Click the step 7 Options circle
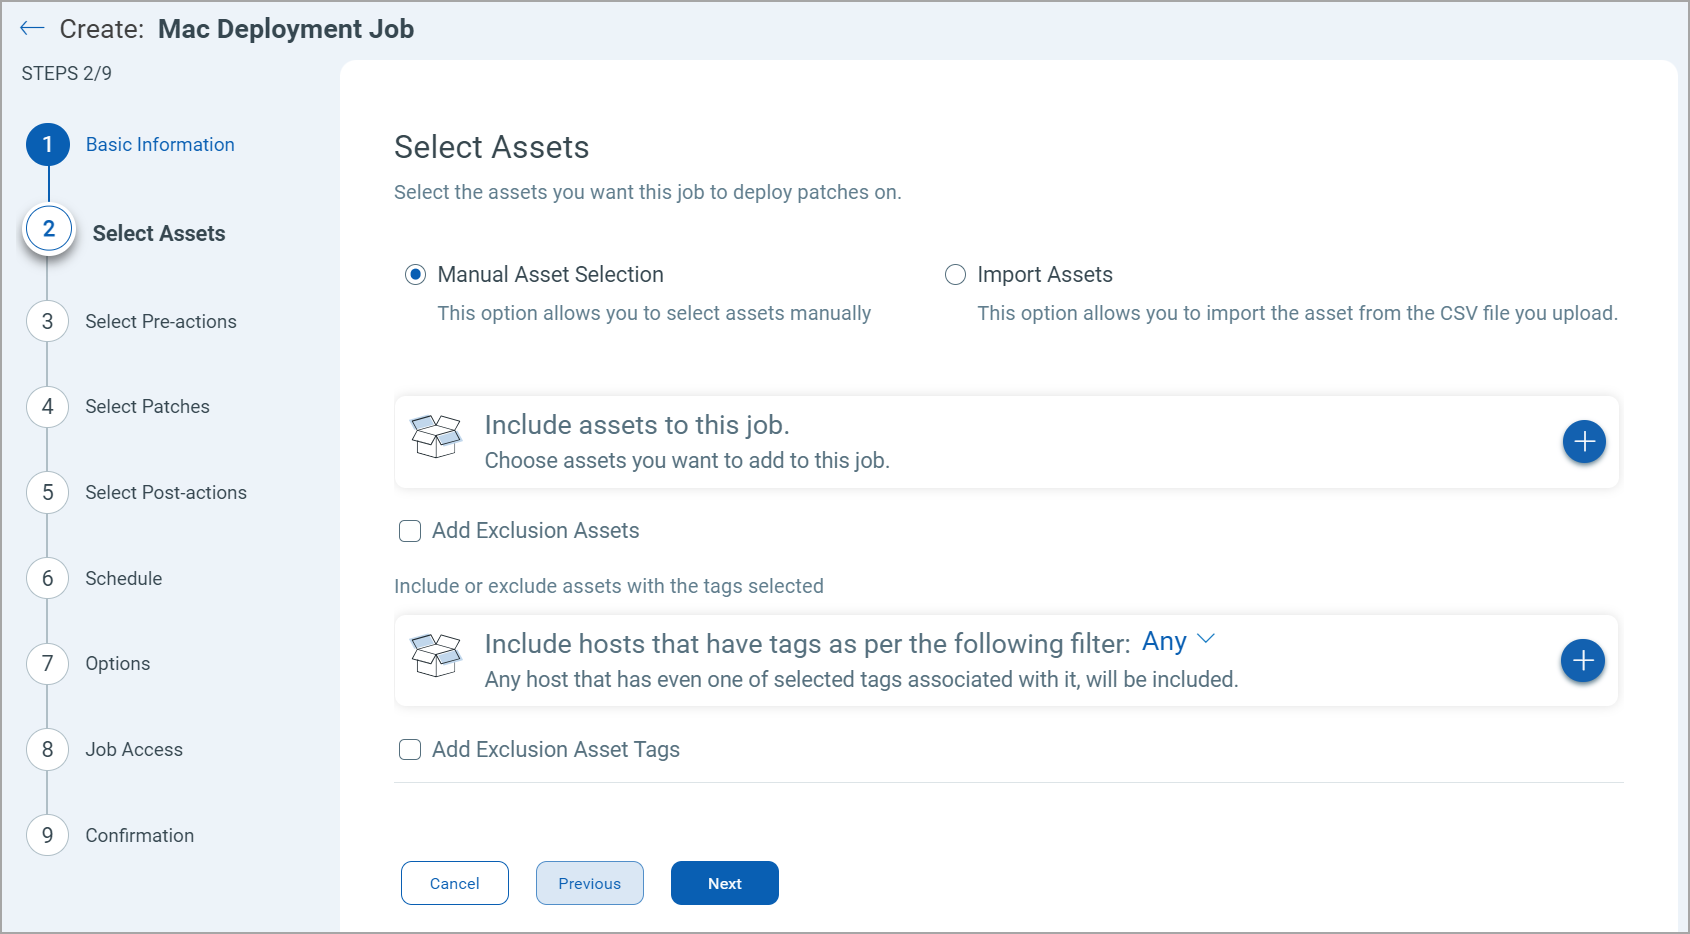This screenshot has width=1690, height=934. [x=47, y=663]
